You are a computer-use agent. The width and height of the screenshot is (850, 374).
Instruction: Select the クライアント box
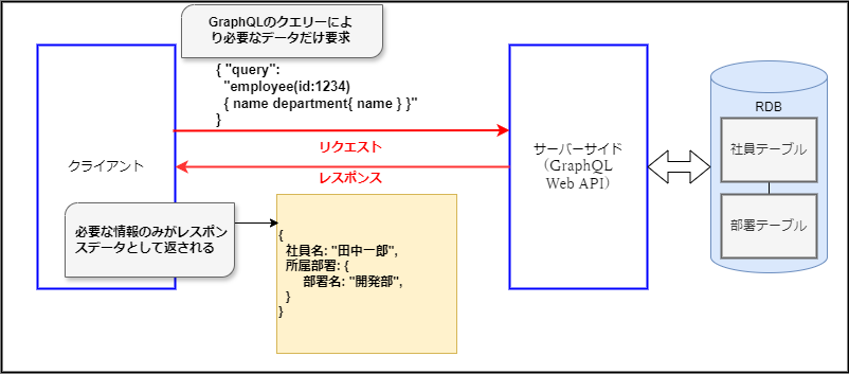(106, 166)
